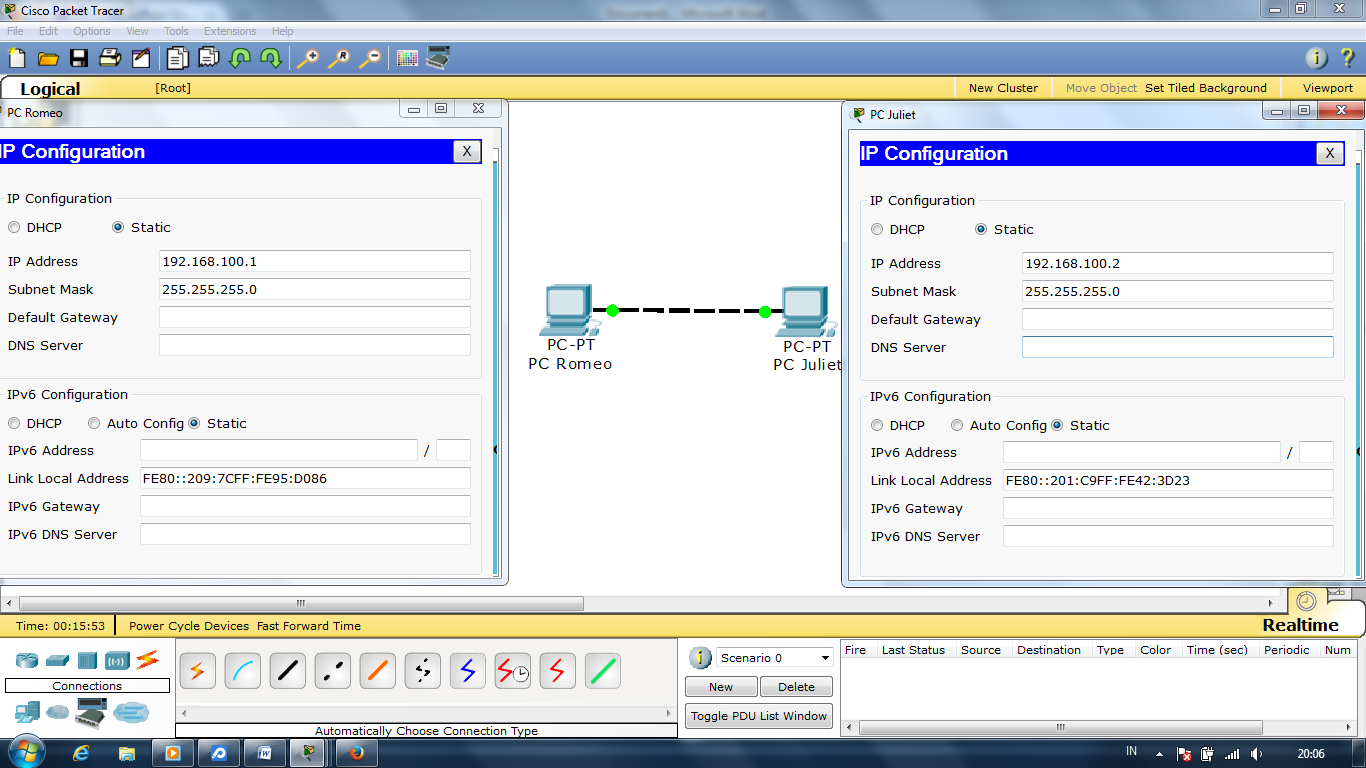
Task: Open the Extensions menu
Action: point(230,31)
